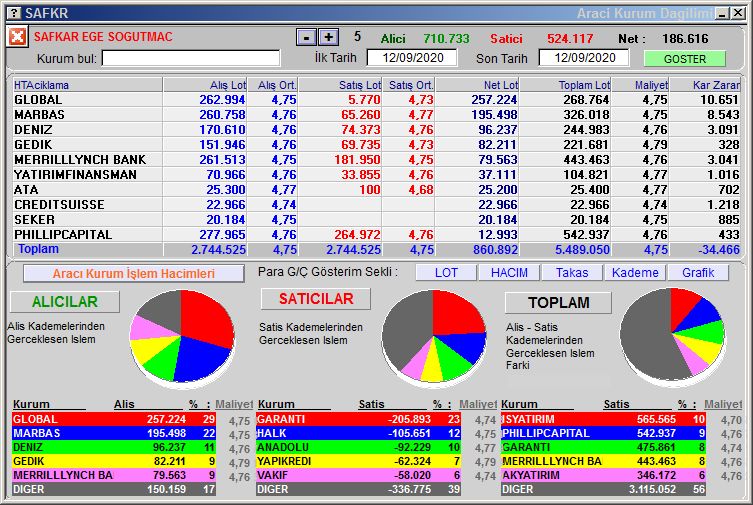Click the TOPLAM button
753x505 pixels.
(559, 302)
